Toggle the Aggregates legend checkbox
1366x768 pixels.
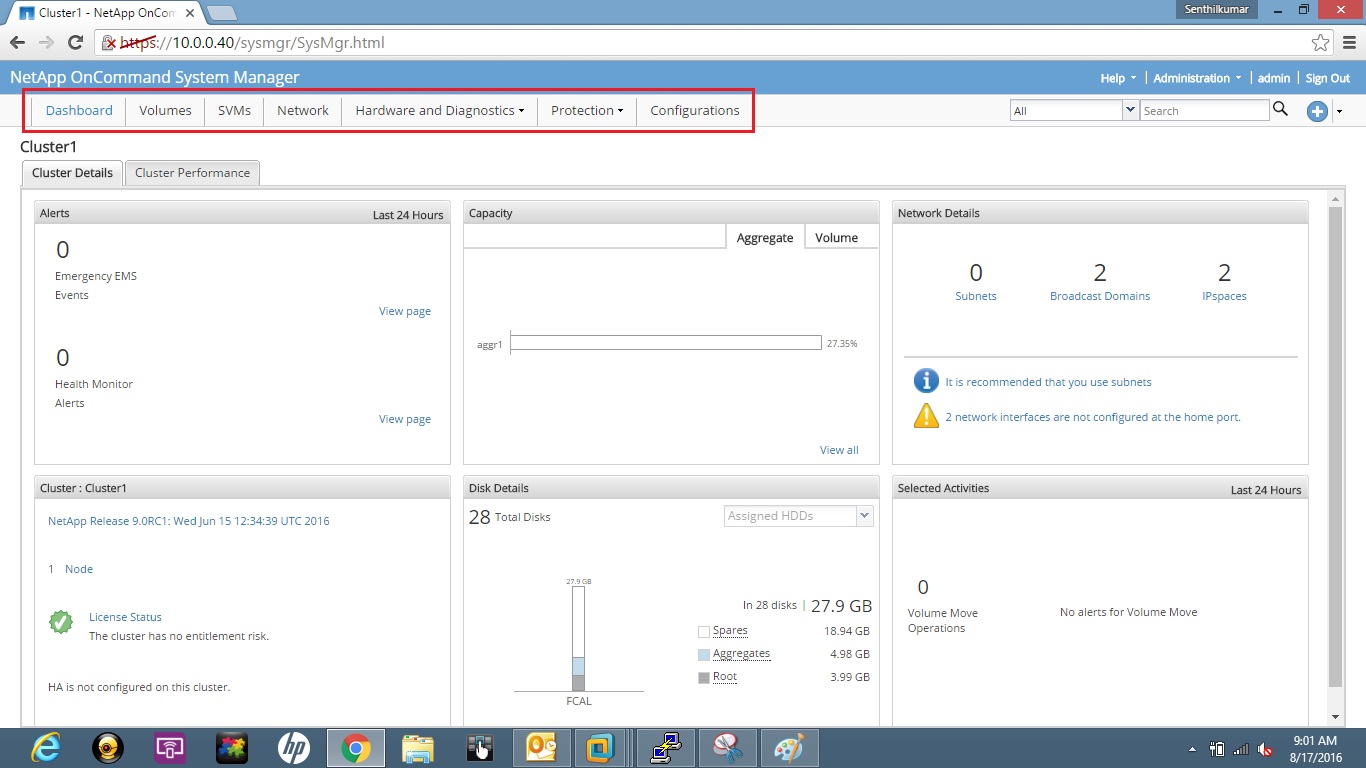coord(703,653)
